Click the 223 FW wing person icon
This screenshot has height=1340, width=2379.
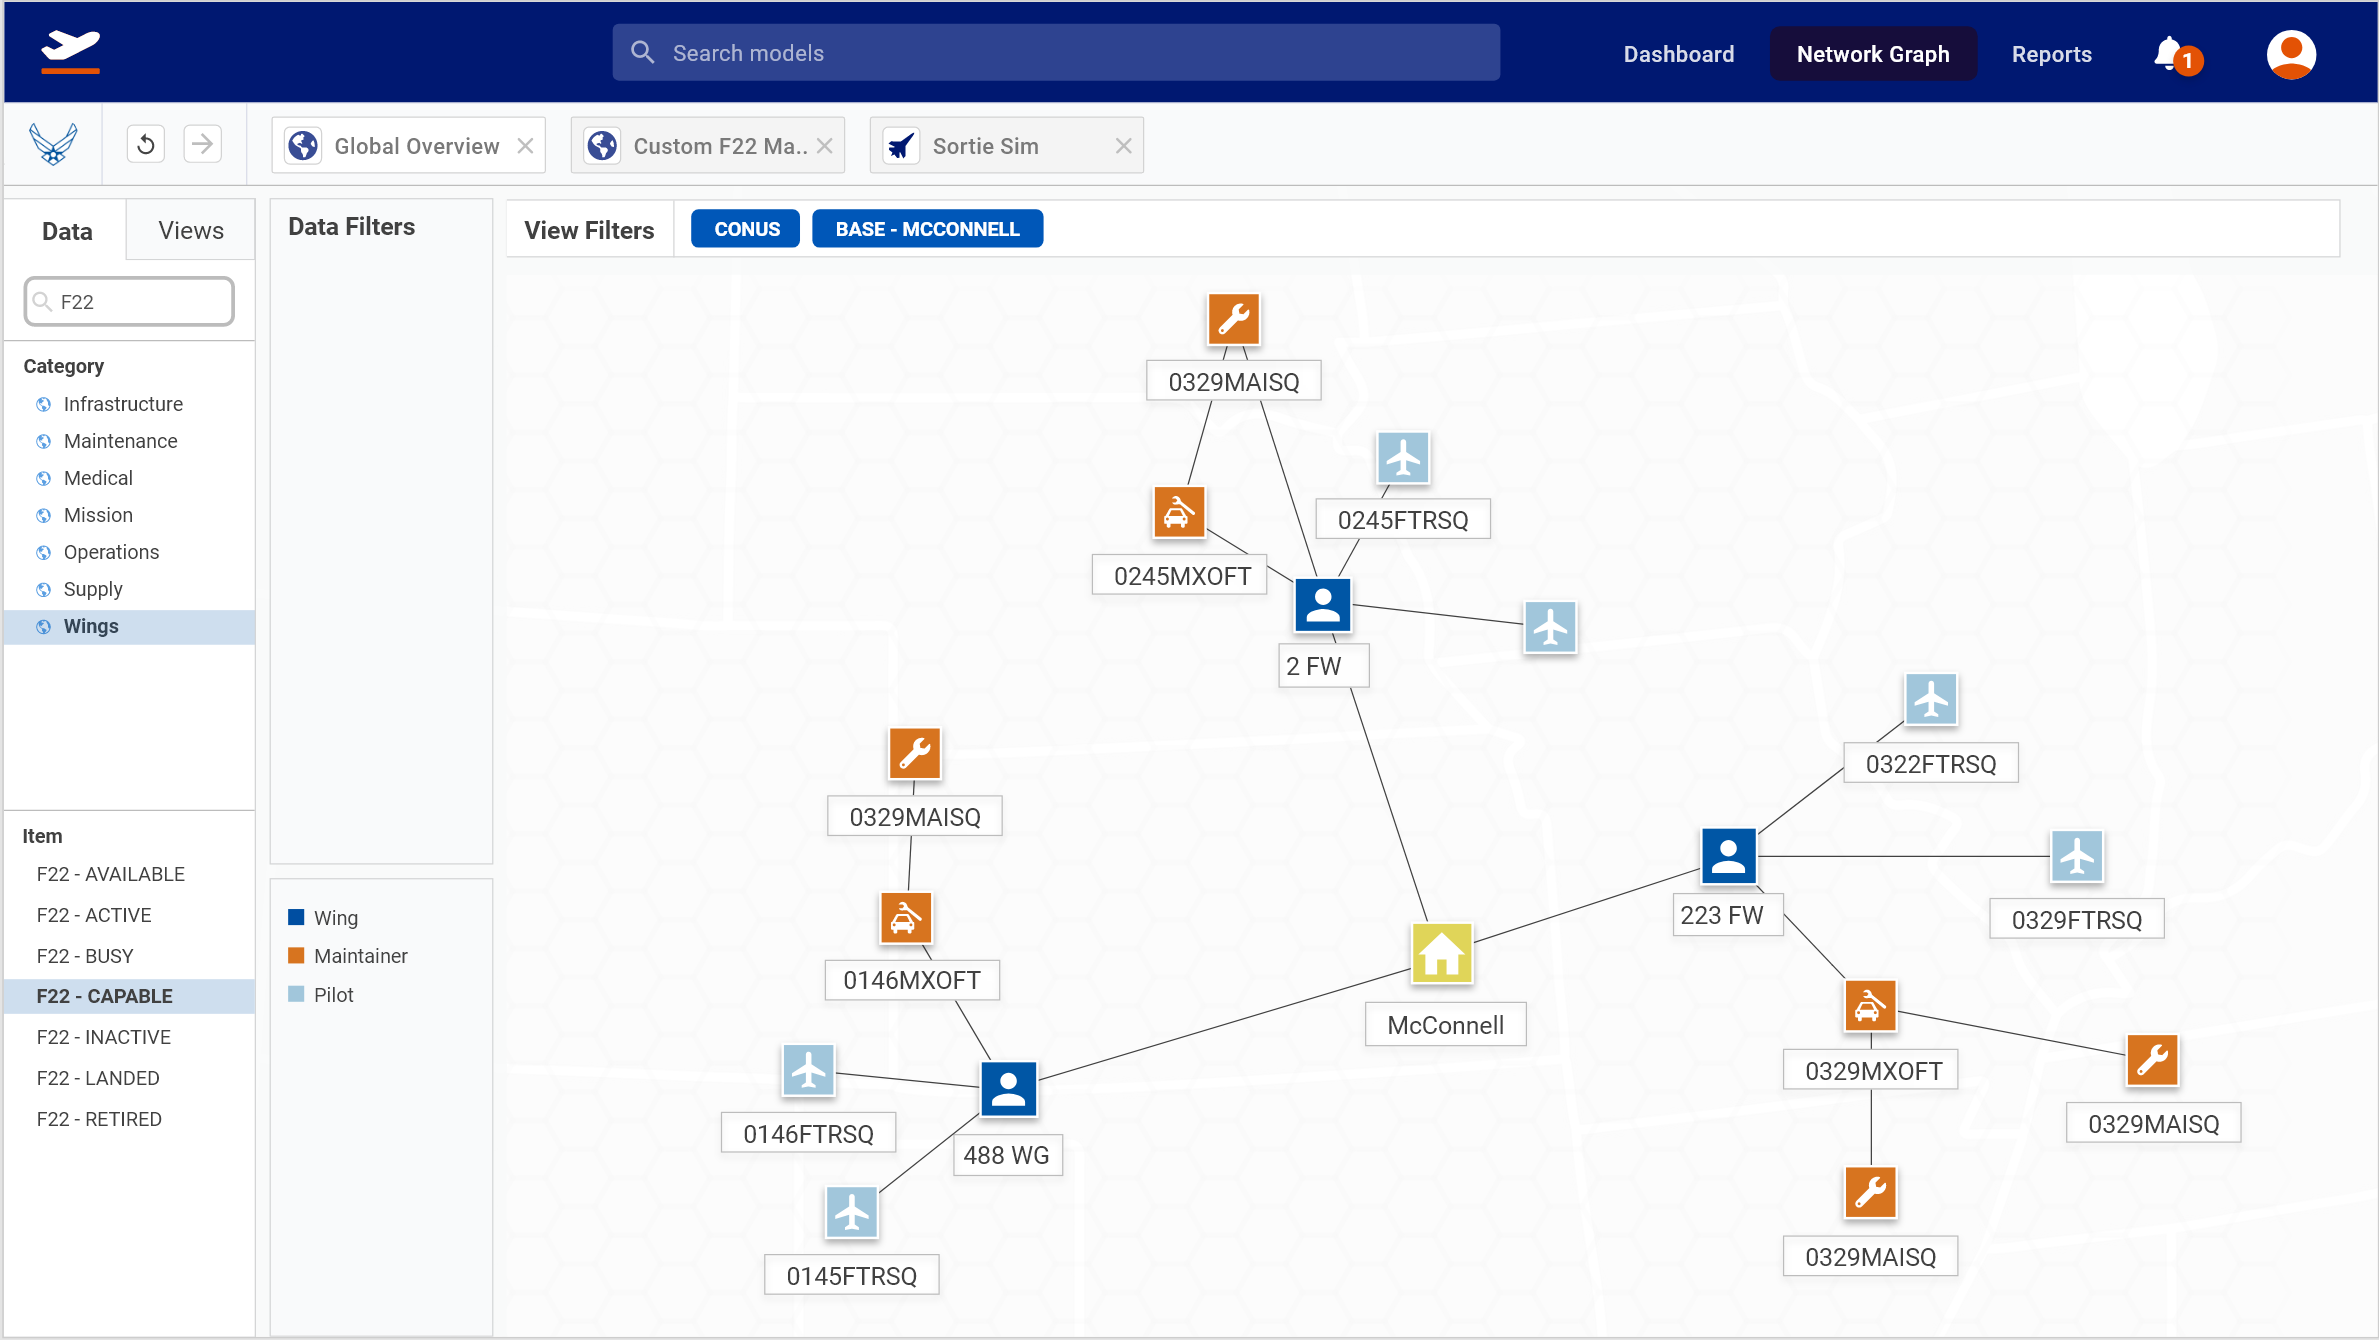pyautogui.click(x=1728, y=856)
